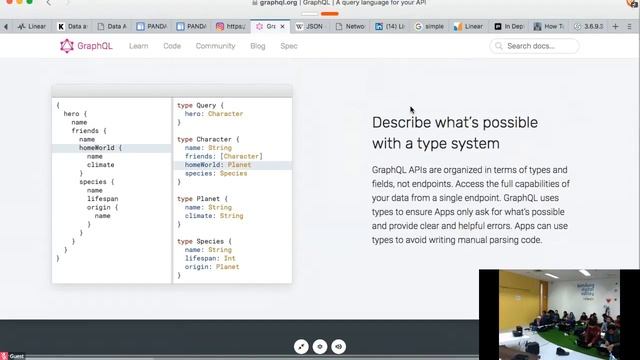640x360 pixels.
Task: Switch to the In Dep tab
Action: tap(509, 27)
